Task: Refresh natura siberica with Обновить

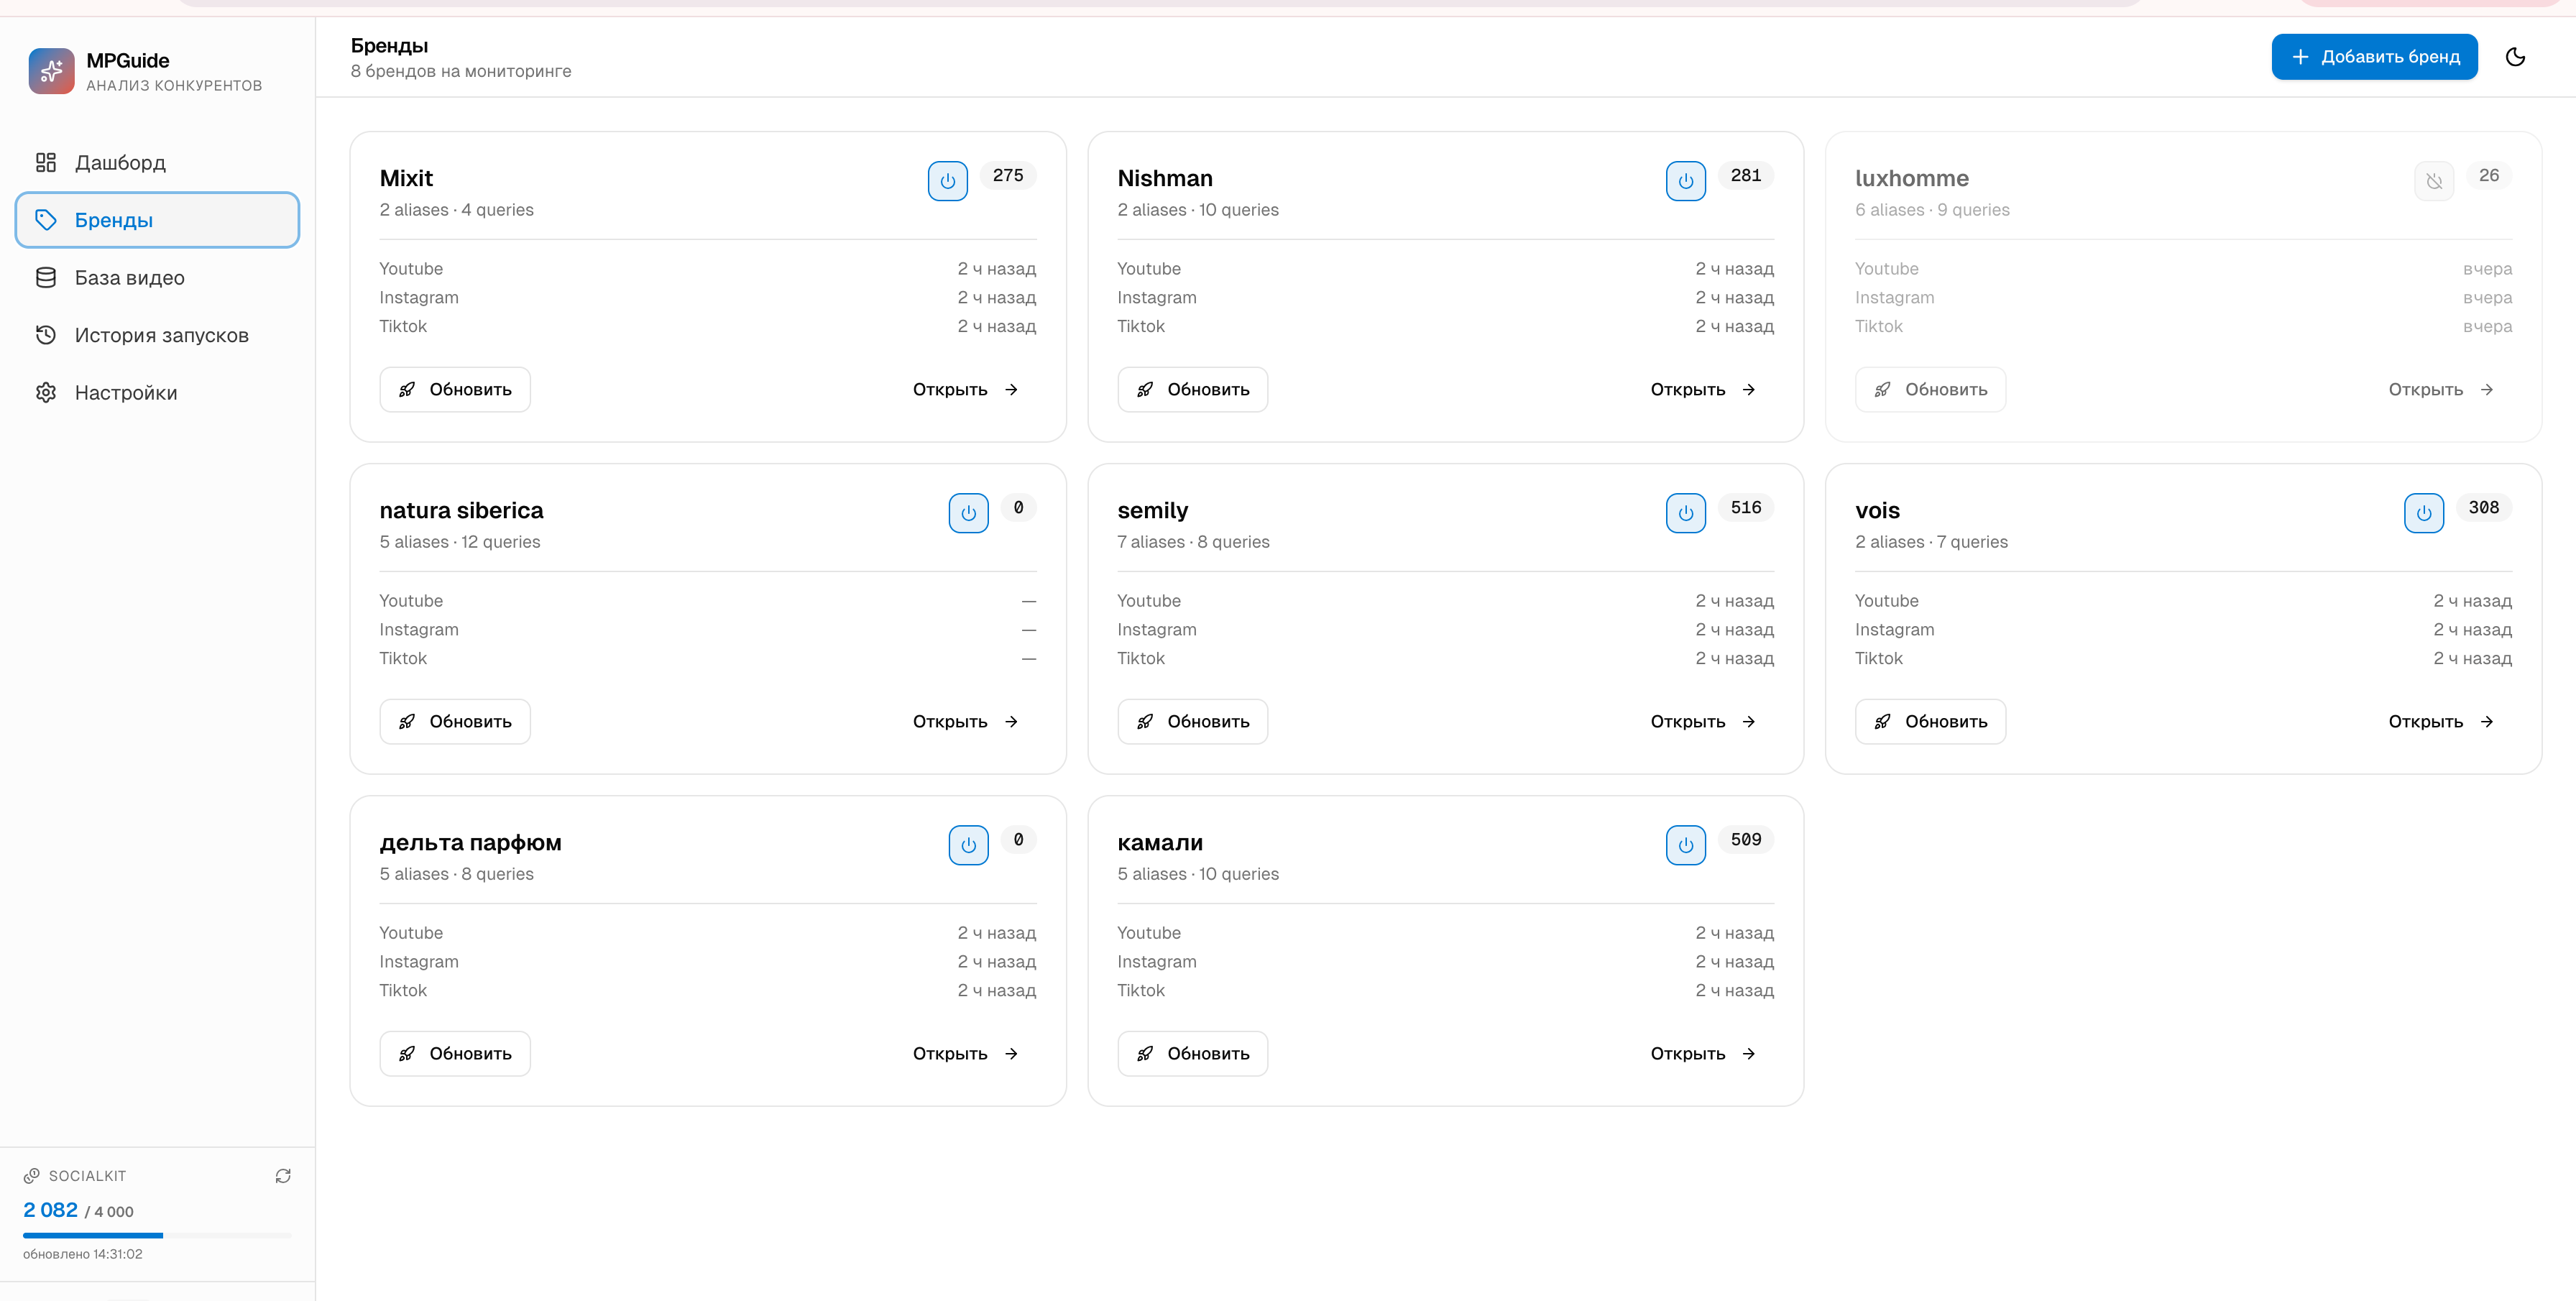Action: pos(455,722)
